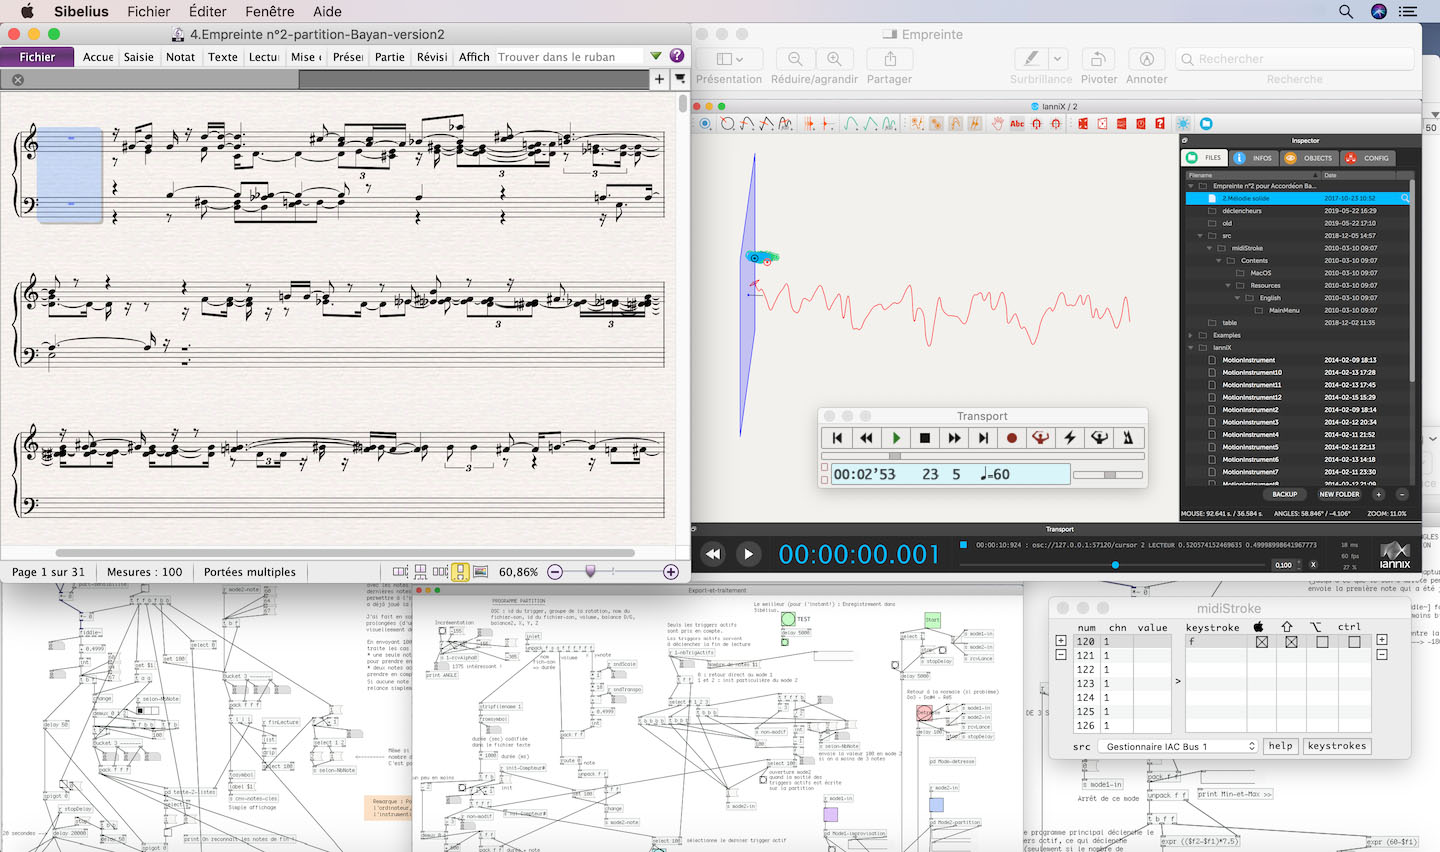The image size is (1440, 852).
Task: Click the green play button in Sibelius Transport
Action: (896, 438)
